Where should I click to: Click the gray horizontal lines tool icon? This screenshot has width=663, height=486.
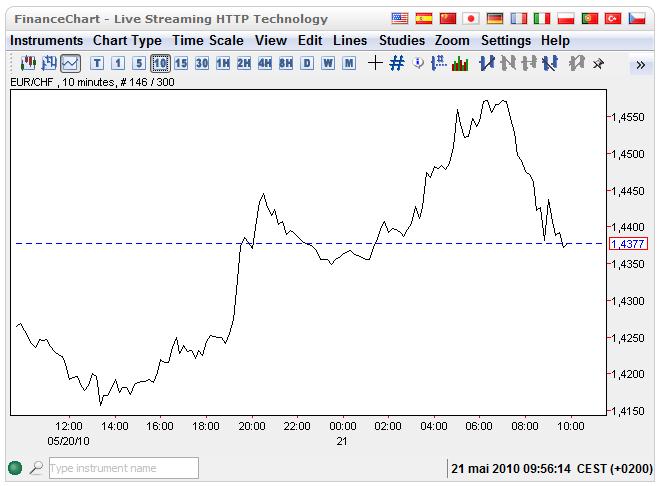click(529, 63)
